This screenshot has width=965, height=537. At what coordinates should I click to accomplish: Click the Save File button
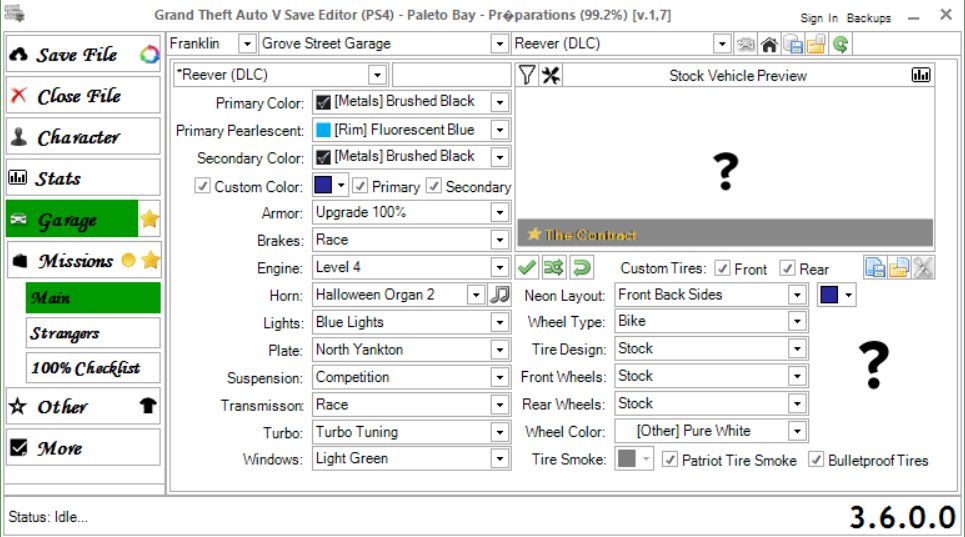(83, 55)
